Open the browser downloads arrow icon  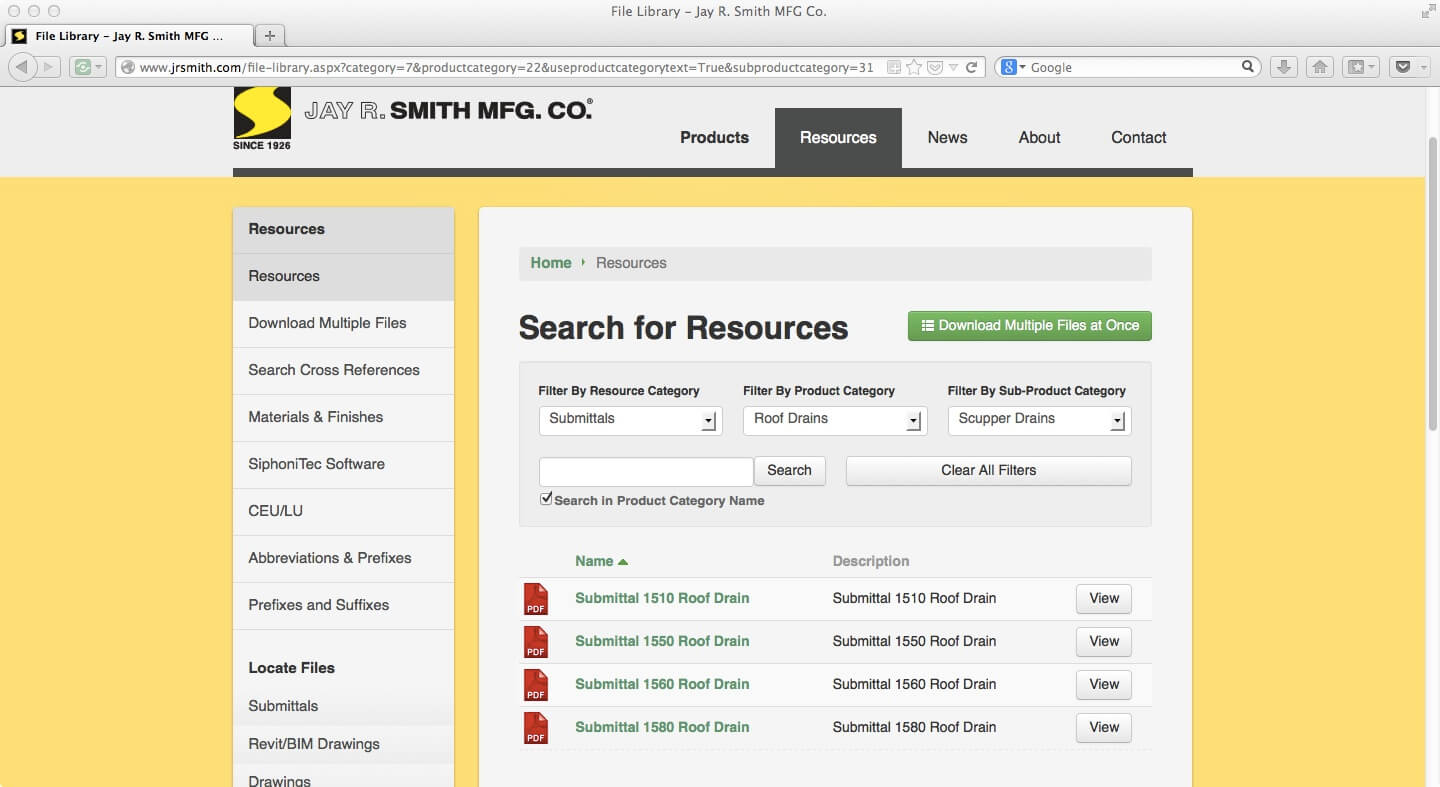[x=1284, y=67]
